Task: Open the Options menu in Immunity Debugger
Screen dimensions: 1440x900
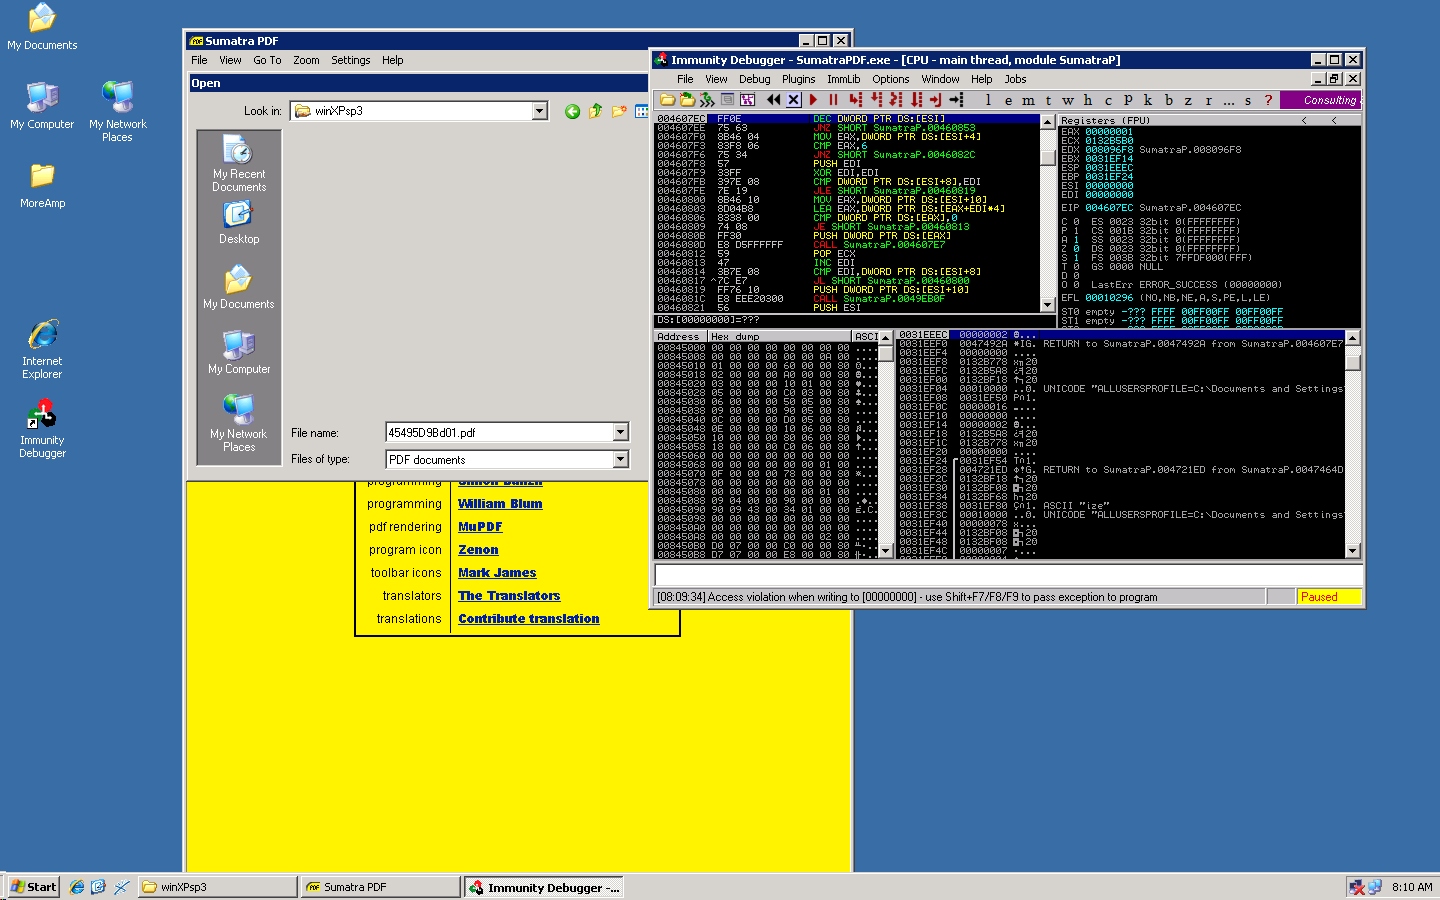Action: tap(890, 79)
